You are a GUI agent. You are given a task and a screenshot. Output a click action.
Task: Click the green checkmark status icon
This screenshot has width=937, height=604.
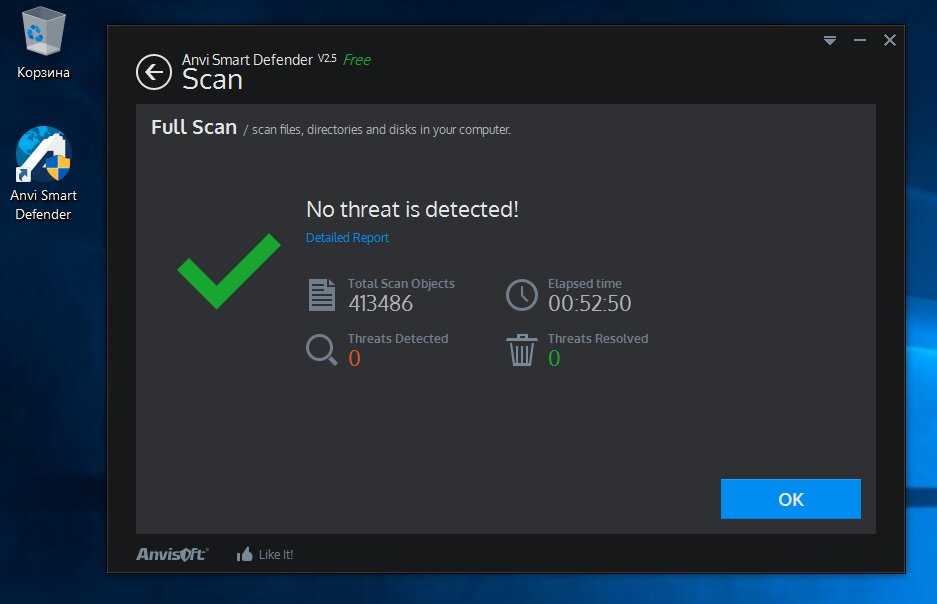229,271
